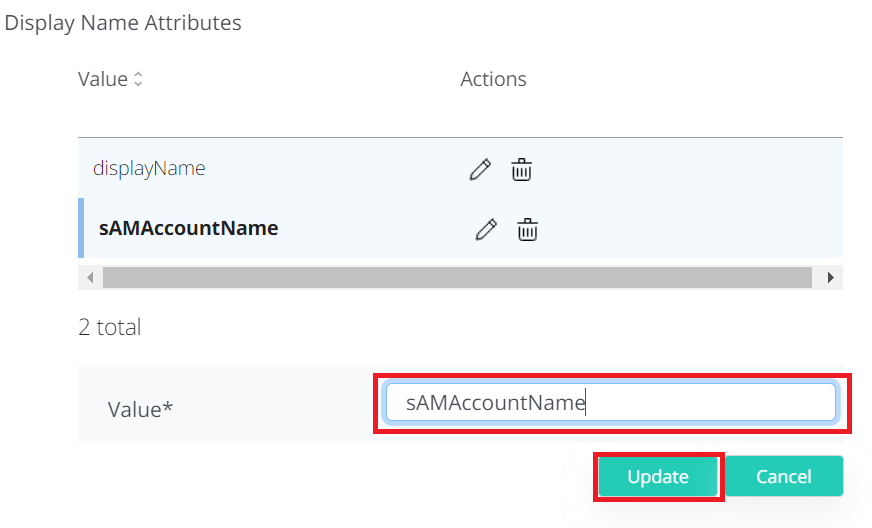Click the pencil icon for sAMAccountName
The width and height of the screenshot is (872, 528).
click(x=486, y=230)
